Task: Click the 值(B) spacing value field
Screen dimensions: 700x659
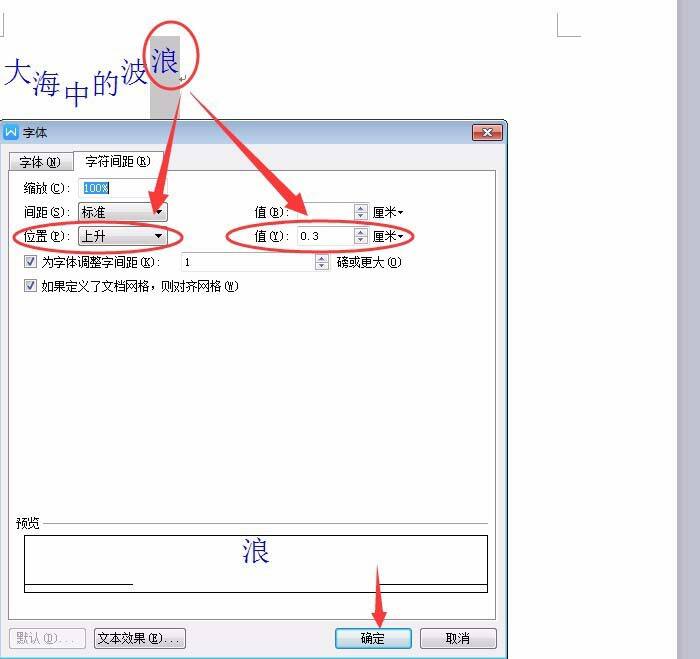Action: point(325,212)
